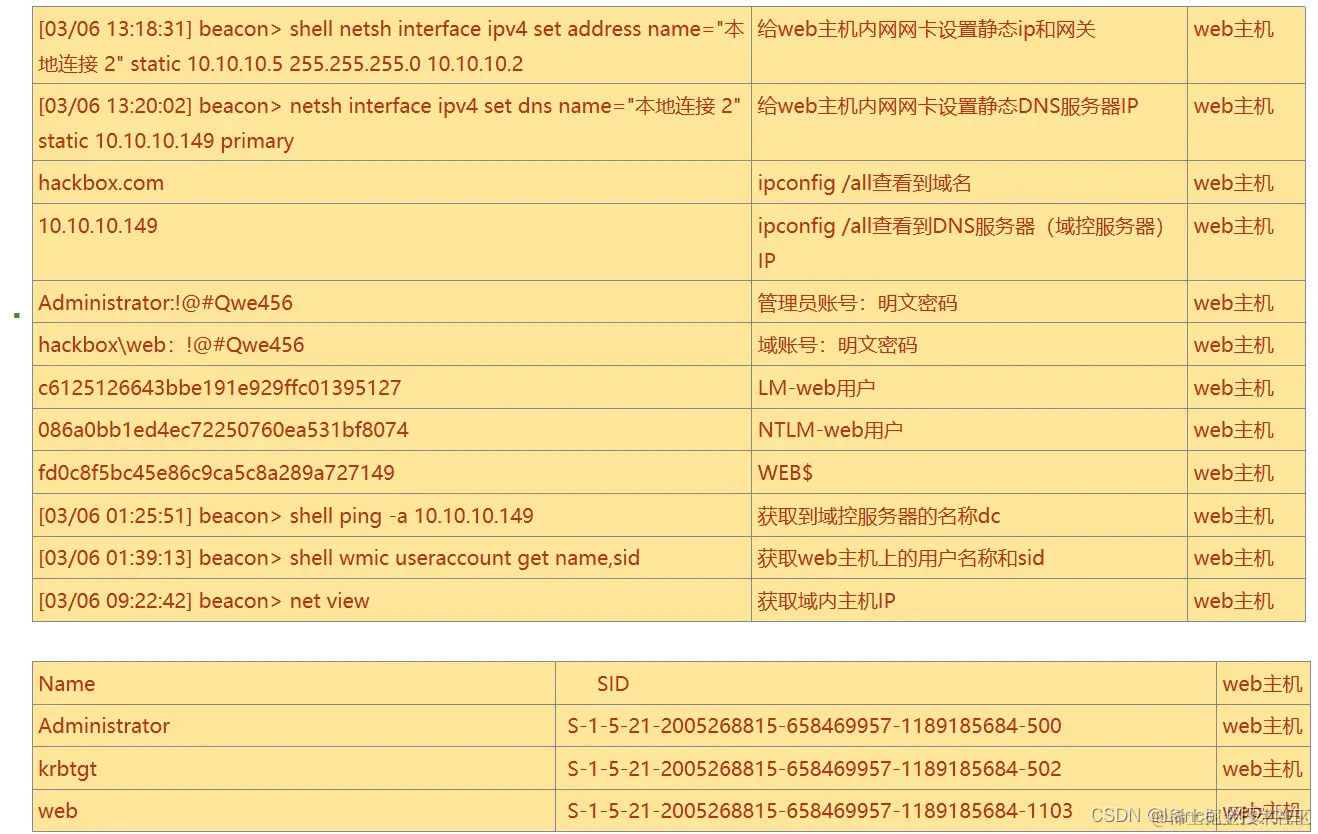The height and width of the screenshot is (834, 1318).
Task: Click the LM-web用户 description cell
Action: click(969, 388)
